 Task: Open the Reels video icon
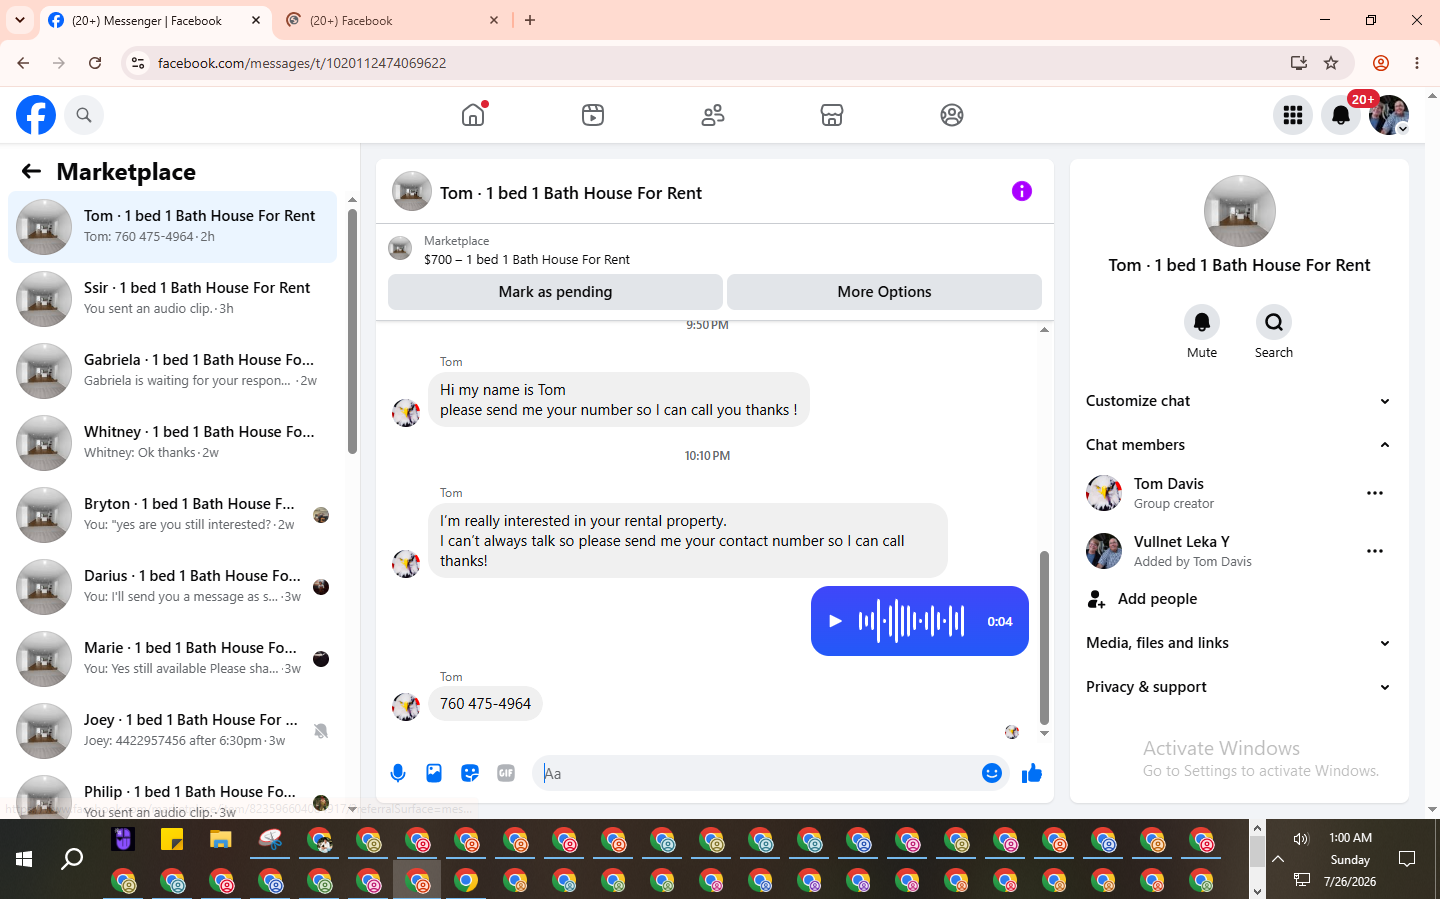(x=593, y=115)
